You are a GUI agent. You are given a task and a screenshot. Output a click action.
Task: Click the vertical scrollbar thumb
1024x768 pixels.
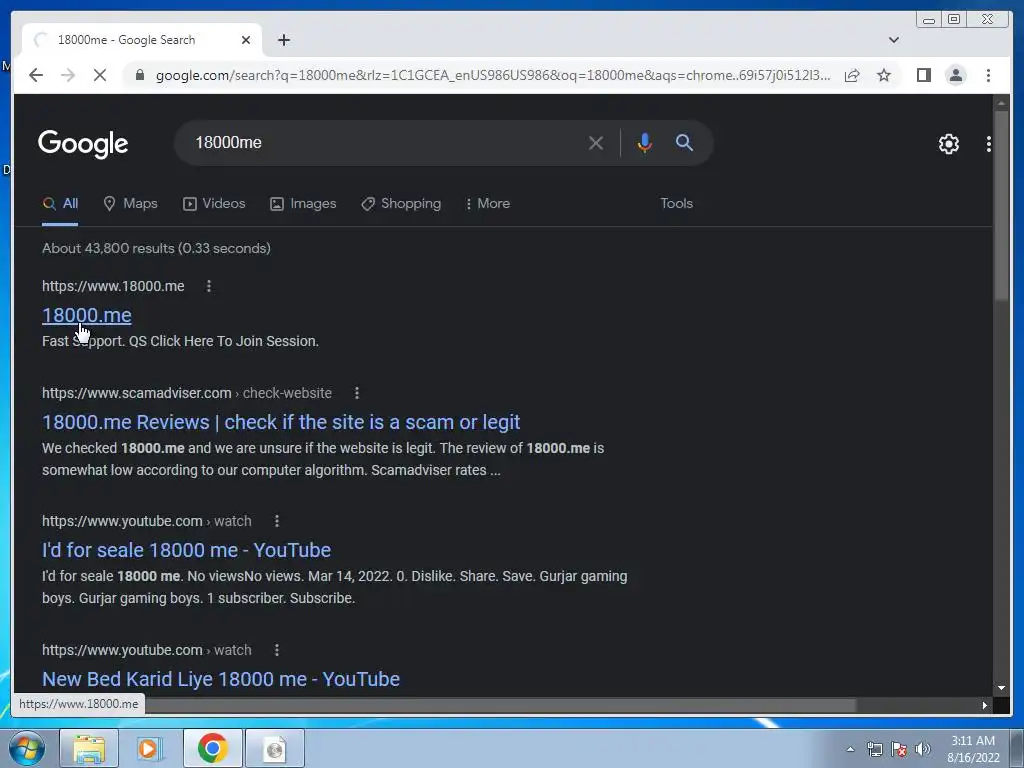[x=1000, y=205]
